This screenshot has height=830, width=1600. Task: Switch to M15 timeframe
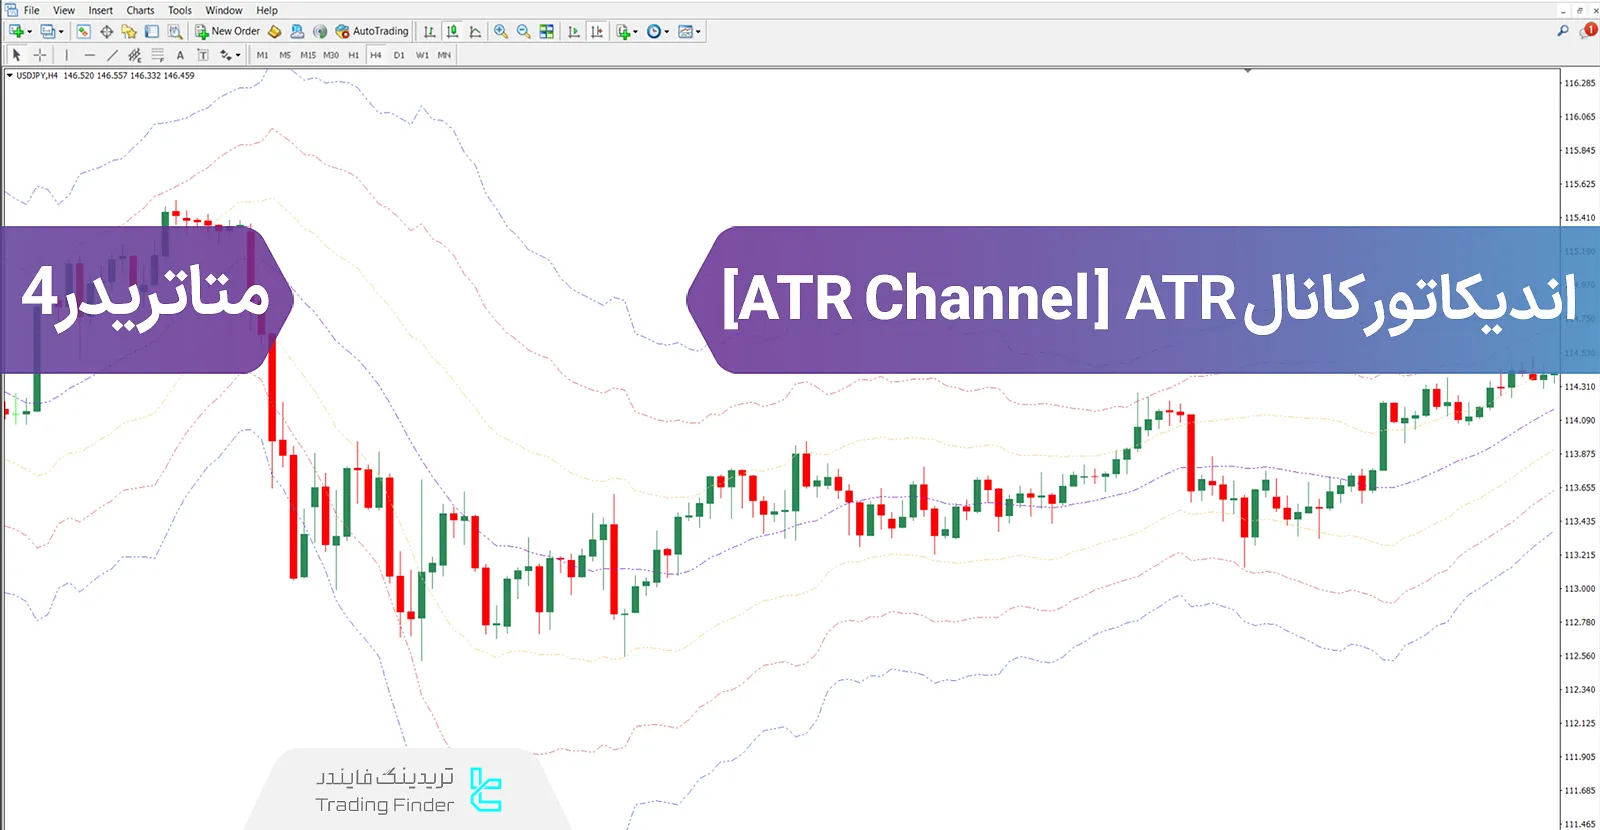[308, 55]
